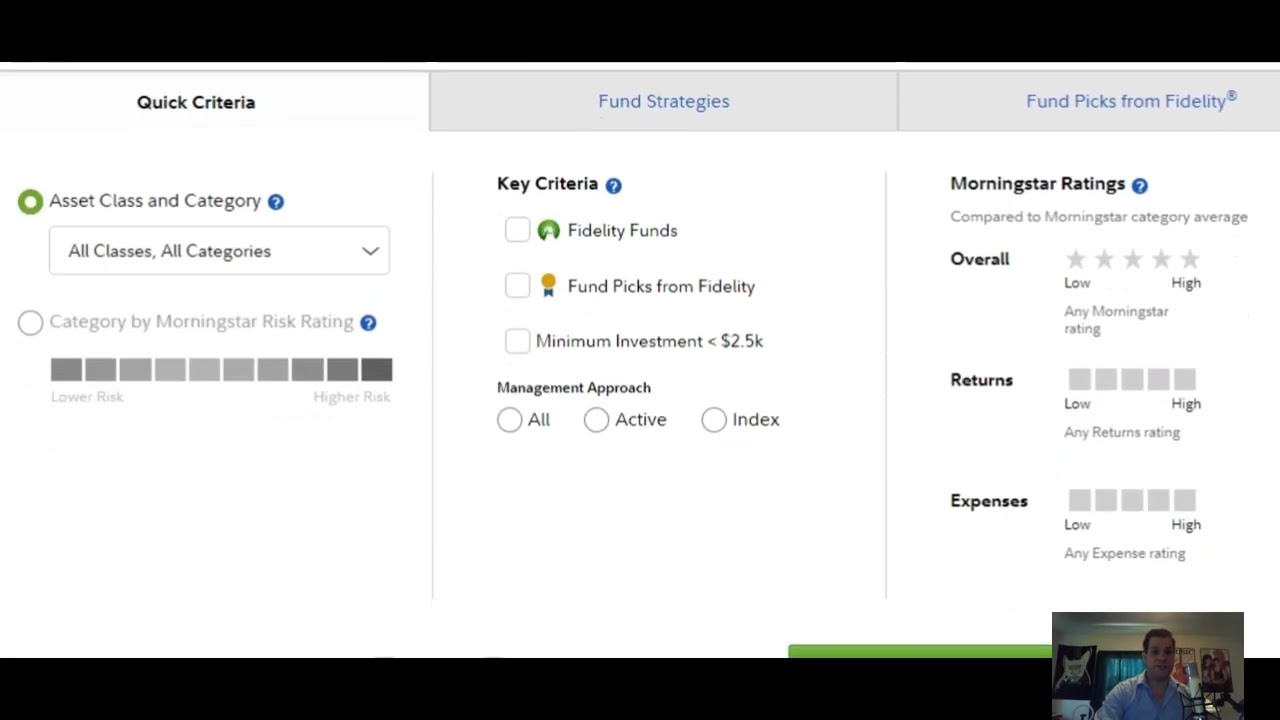Click the Morningstar Ratings help icon
The height and width of the screenshot is (720, 1280).
click(x=1139, y=185)
